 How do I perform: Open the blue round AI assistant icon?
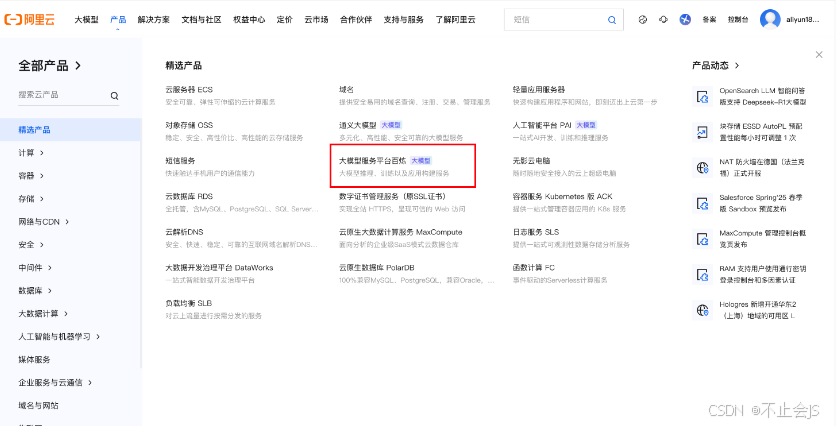coord(685,20)
